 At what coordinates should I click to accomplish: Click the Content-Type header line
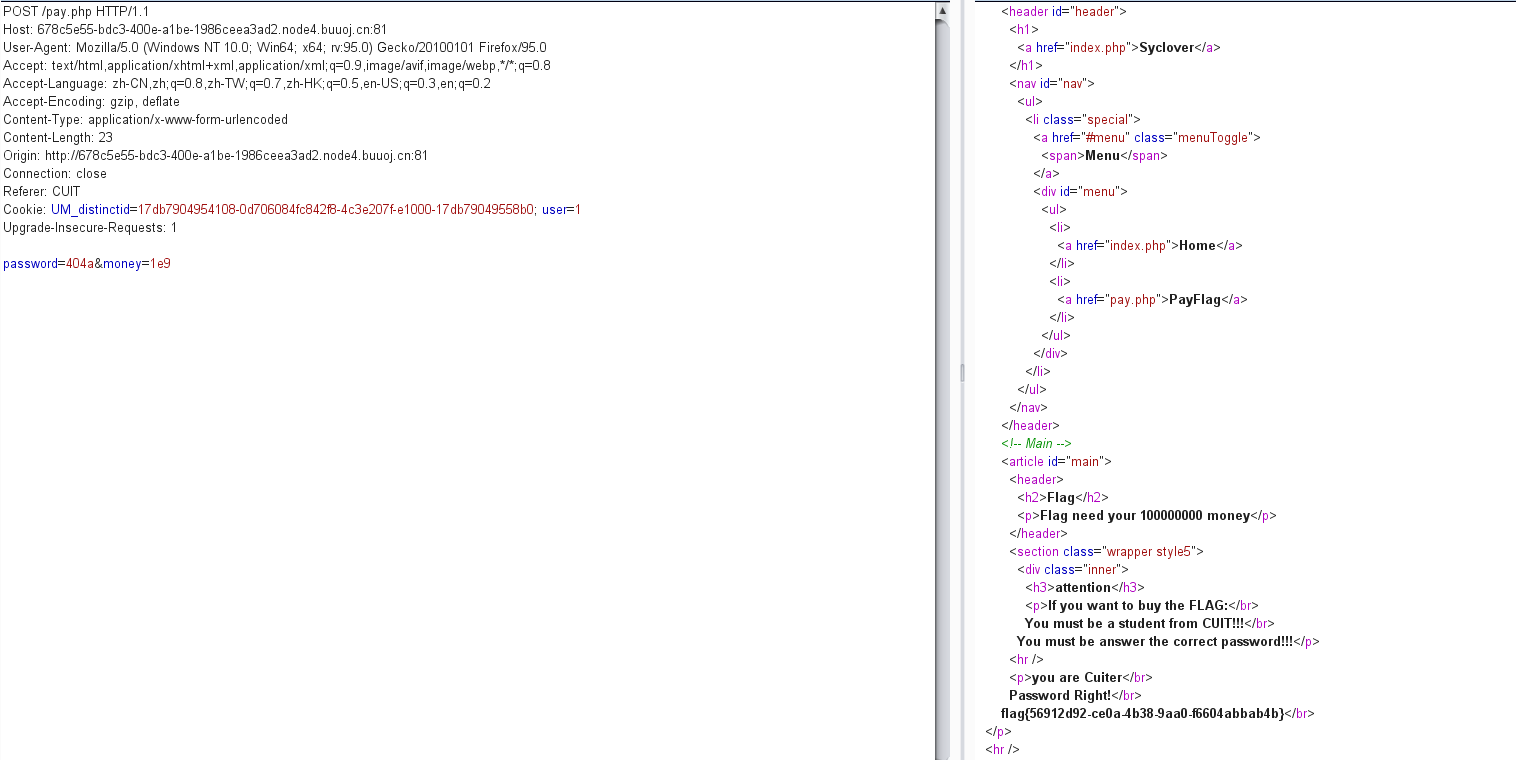click(145, 120)
